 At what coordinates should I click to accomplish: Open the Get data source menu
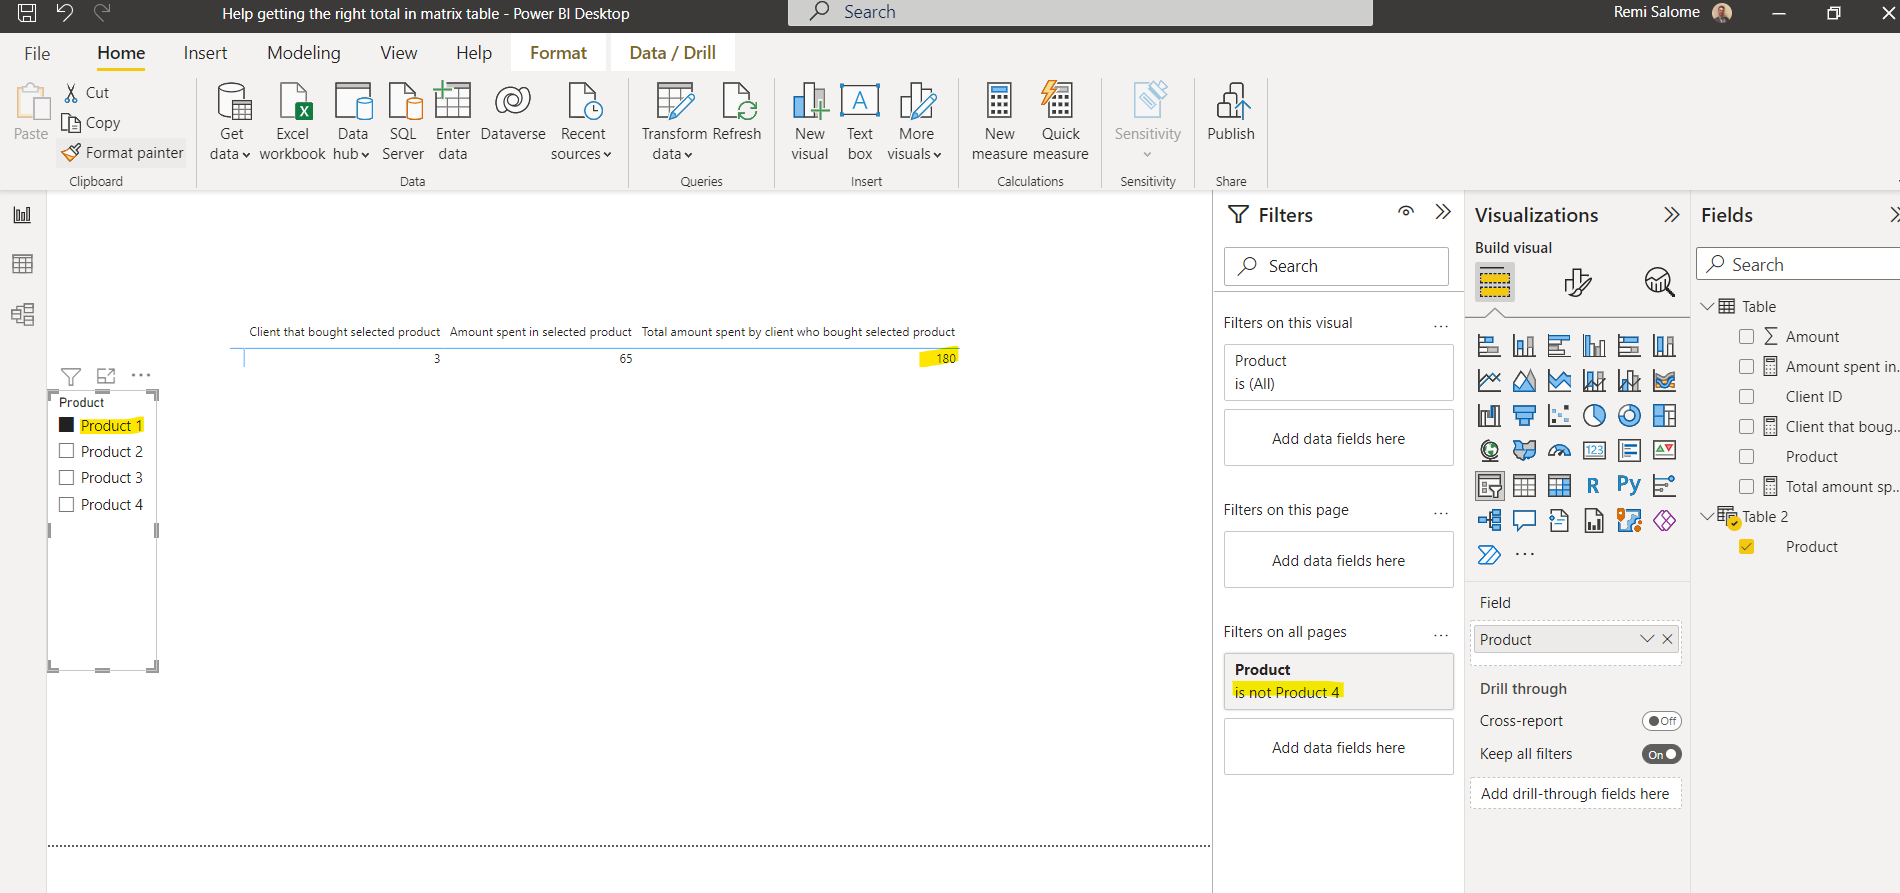click(231, 121)
